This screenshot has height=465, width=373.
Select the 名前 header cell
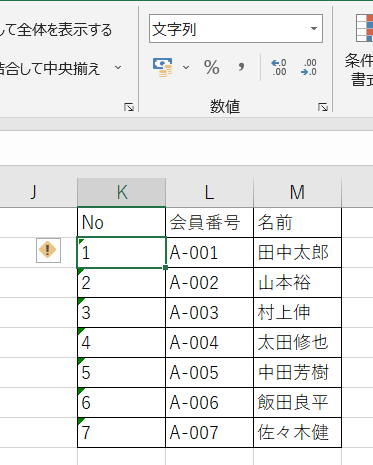pyautogui.click(x=297, y=222)
